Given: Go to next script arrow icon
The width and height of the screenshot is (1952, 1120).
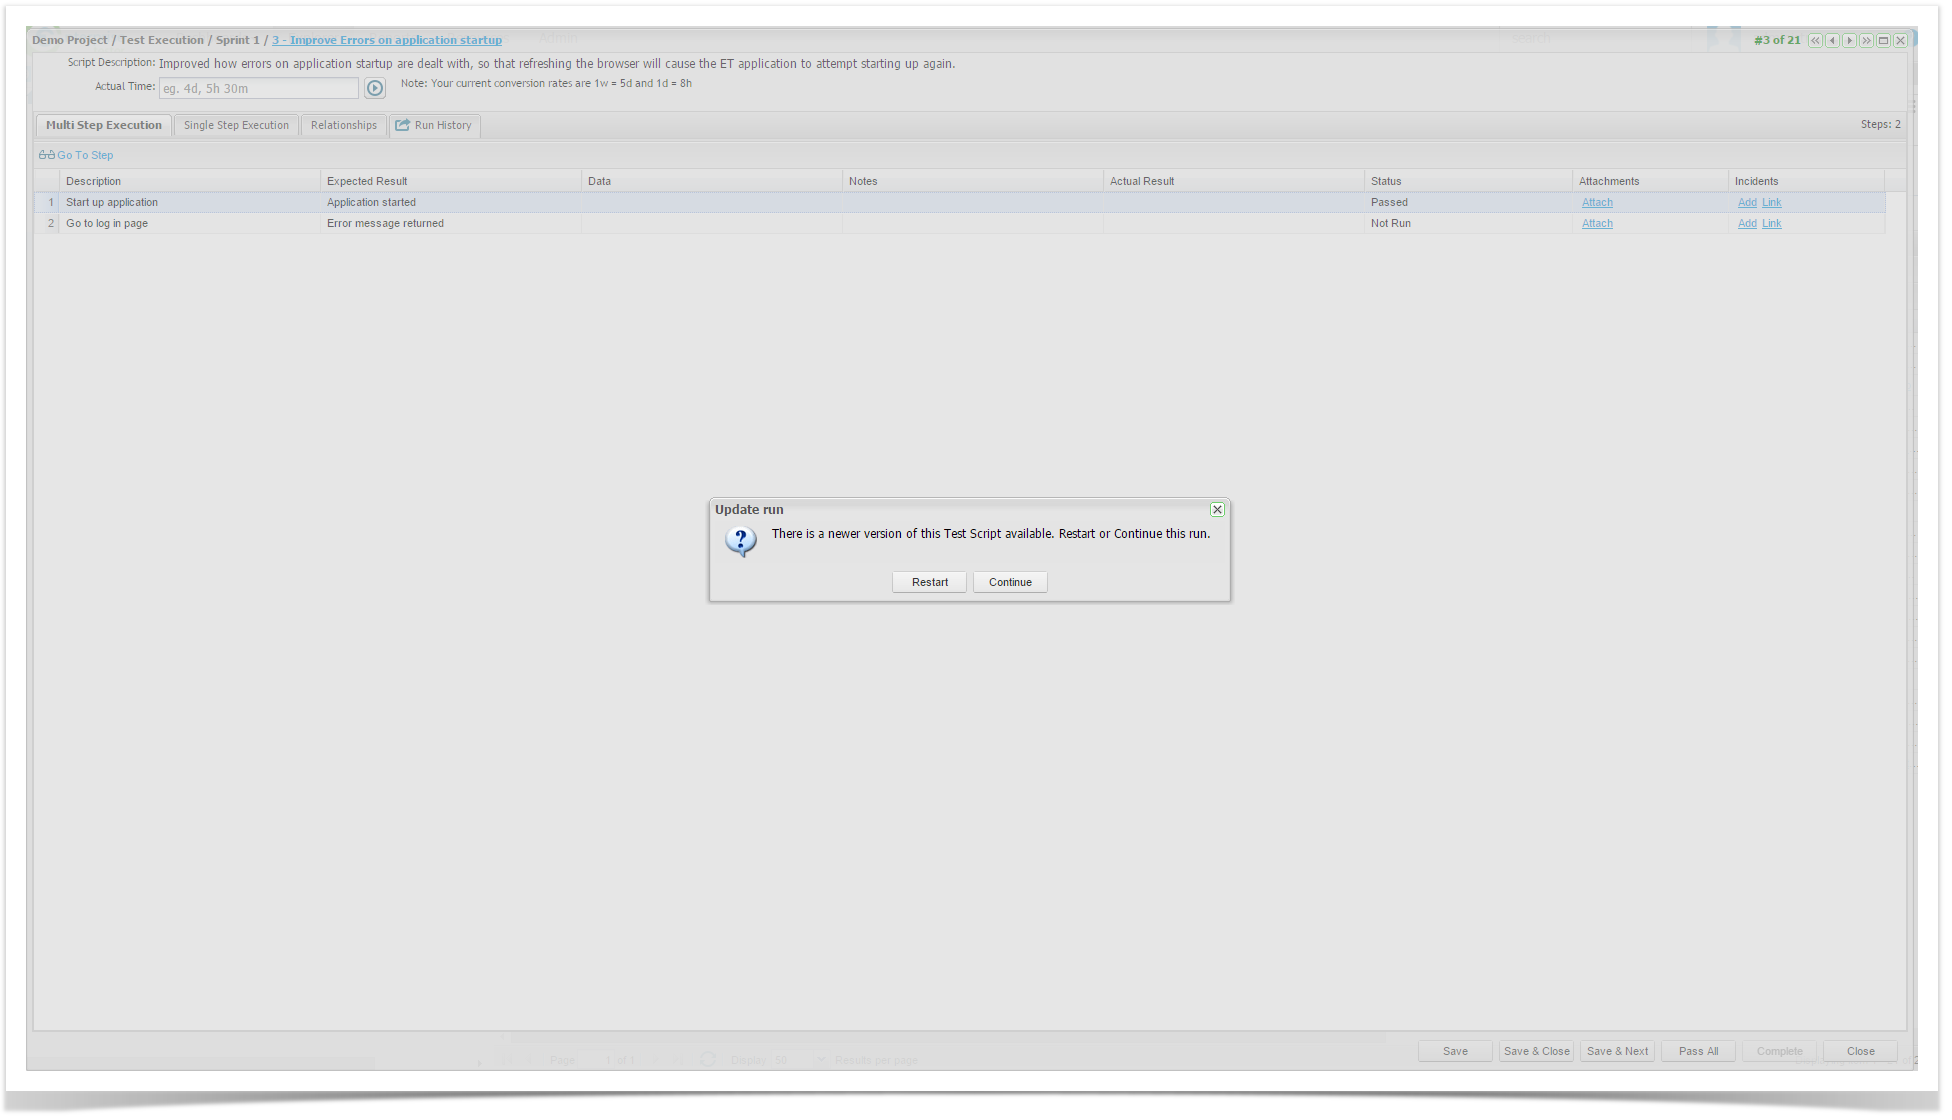Looking at the screenshot, I should click(x=1849, y=41).
